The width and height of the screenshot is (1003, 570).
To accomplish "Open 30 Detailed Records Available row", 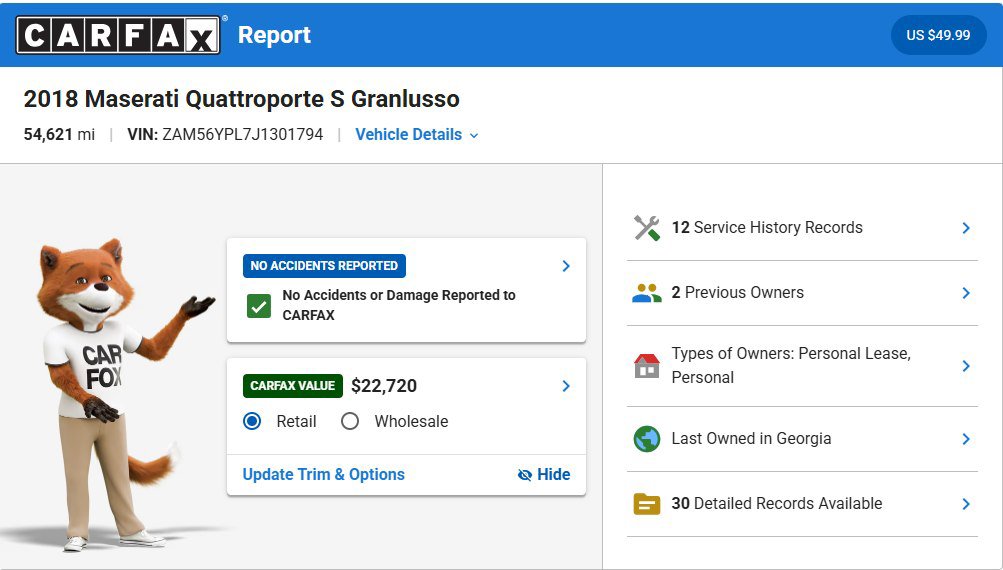I will pyautogui.click(x=802, y=504).
